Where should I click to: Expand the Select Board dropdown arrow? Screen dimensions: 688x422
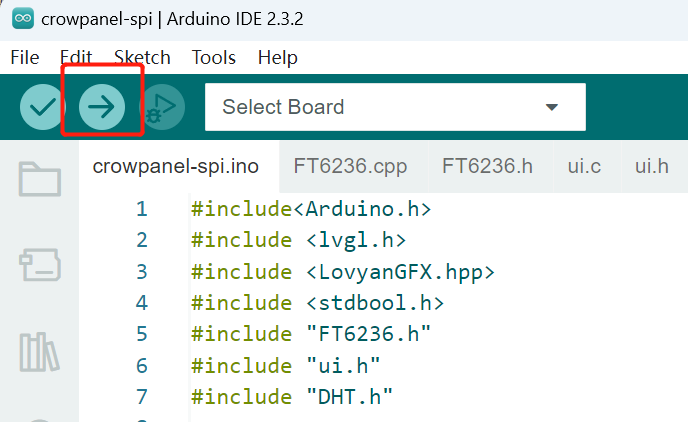point(552,107)
